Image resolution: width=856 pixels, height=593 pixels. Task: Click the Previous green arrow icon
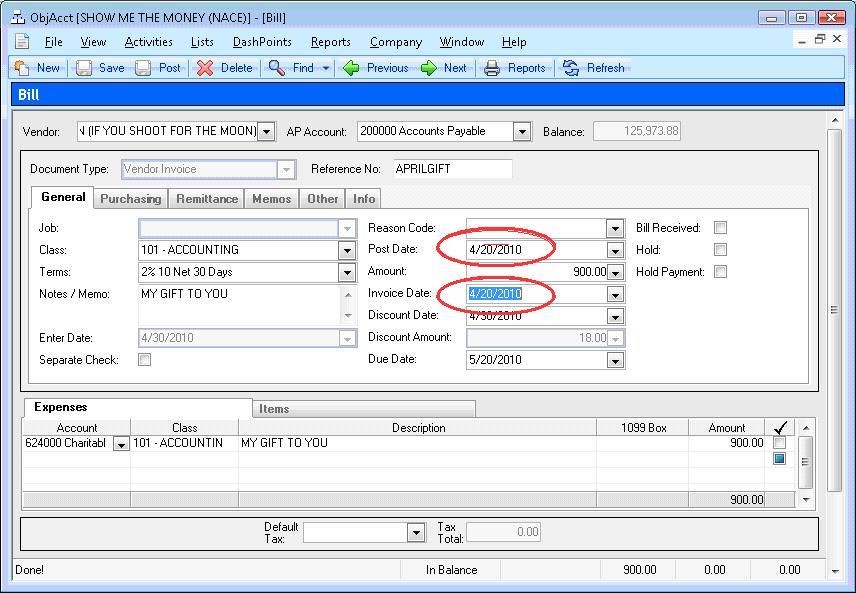pos(351,68)
